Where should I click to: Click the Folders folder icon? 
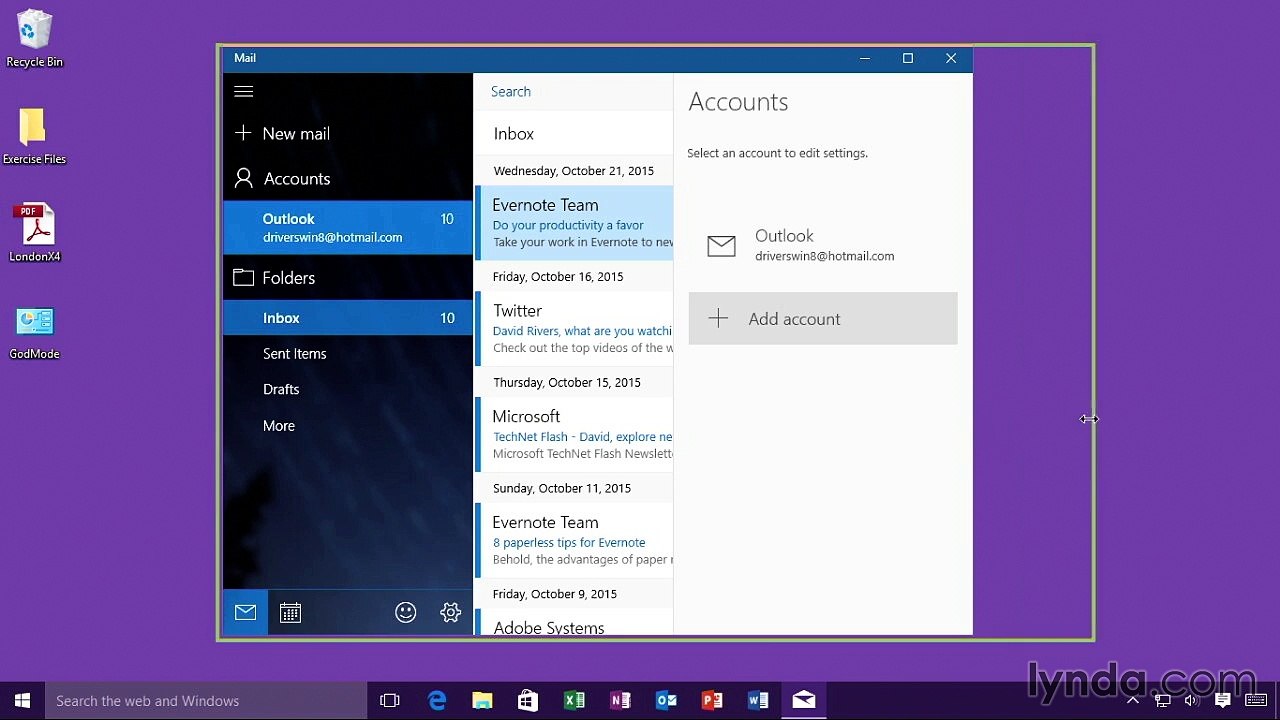pyautogui.click(x=243, y=277)
